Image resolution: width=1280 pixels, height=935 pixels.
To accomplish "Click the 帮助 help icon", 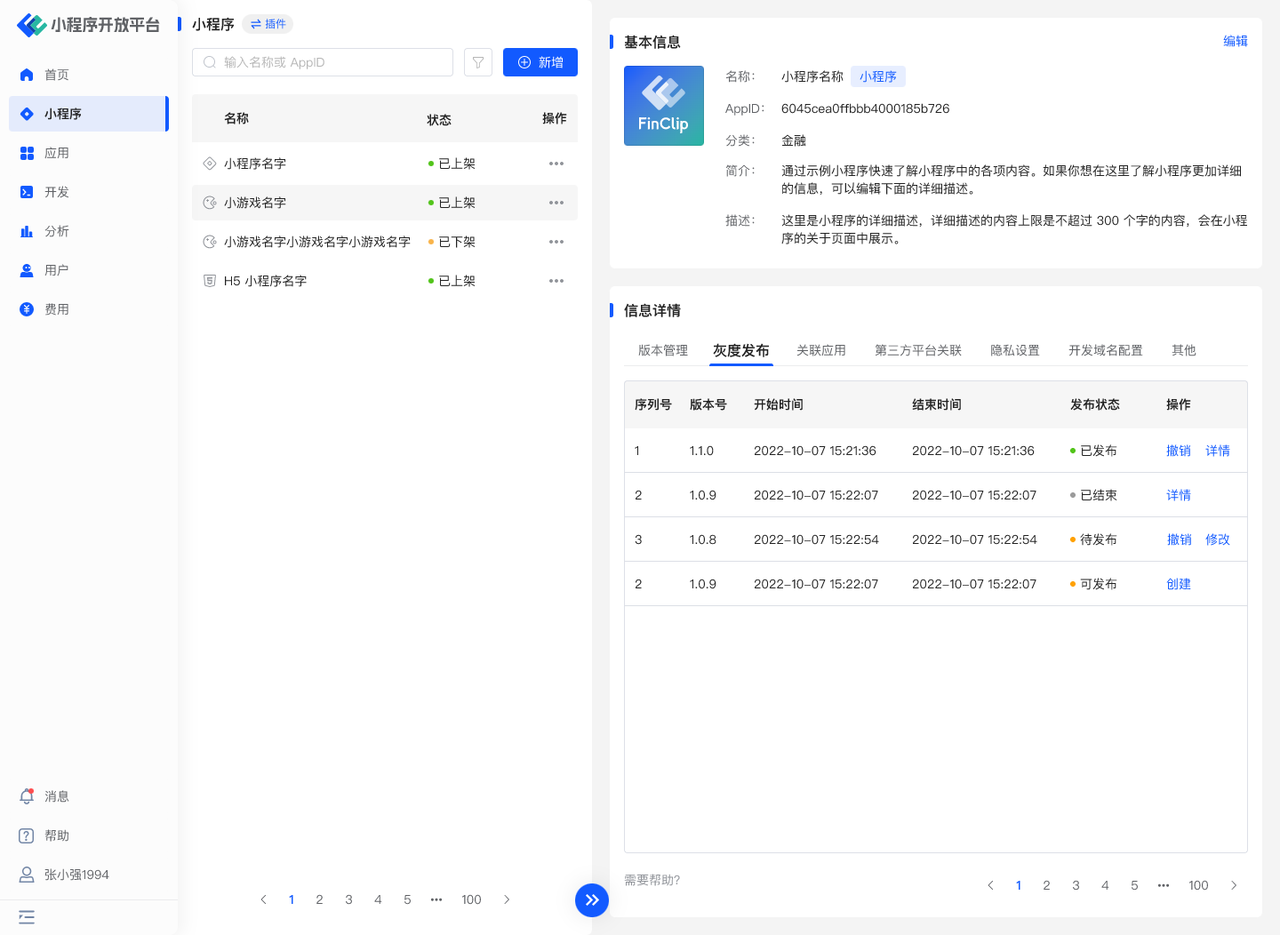I will 28,835.
